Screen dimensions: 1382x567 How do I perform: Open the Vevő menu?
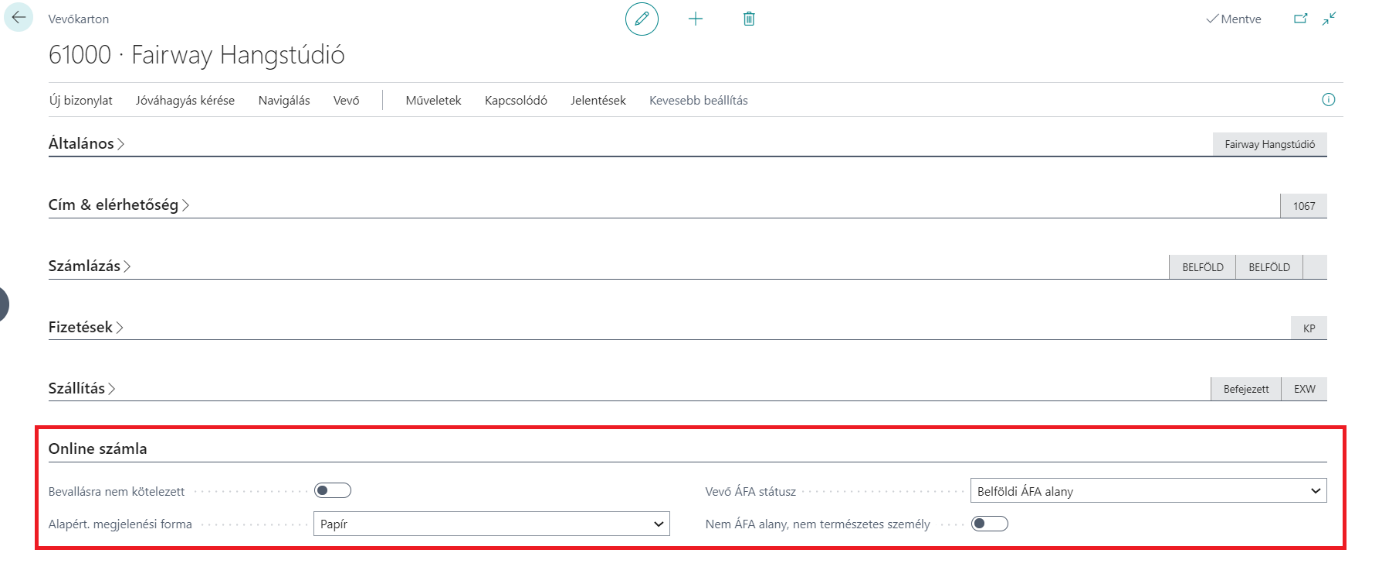point(346,100)
